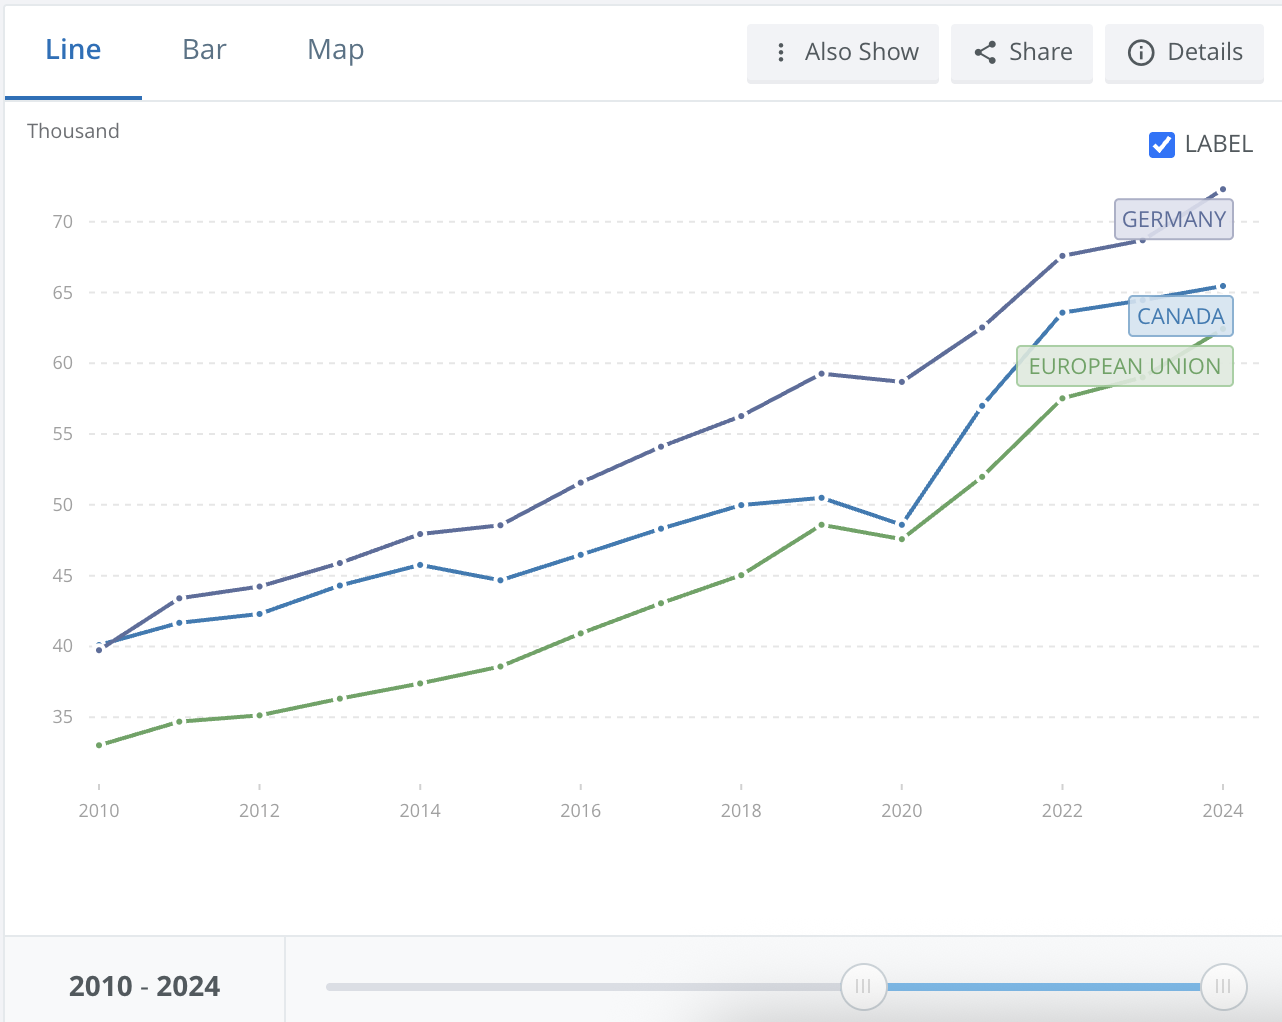Image resolution: width=1282 pixels, height=1022 pixels.
Task: Click the right year-range slider handle
Action: 1223,987
